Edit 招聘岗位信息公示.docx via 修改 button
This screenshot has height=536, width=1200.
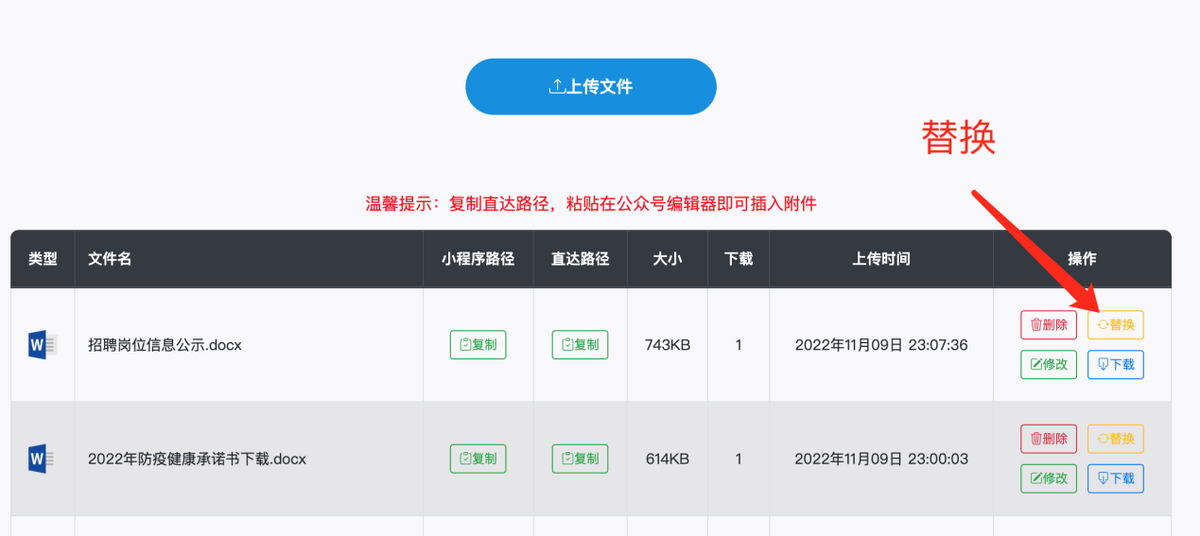1048,365
